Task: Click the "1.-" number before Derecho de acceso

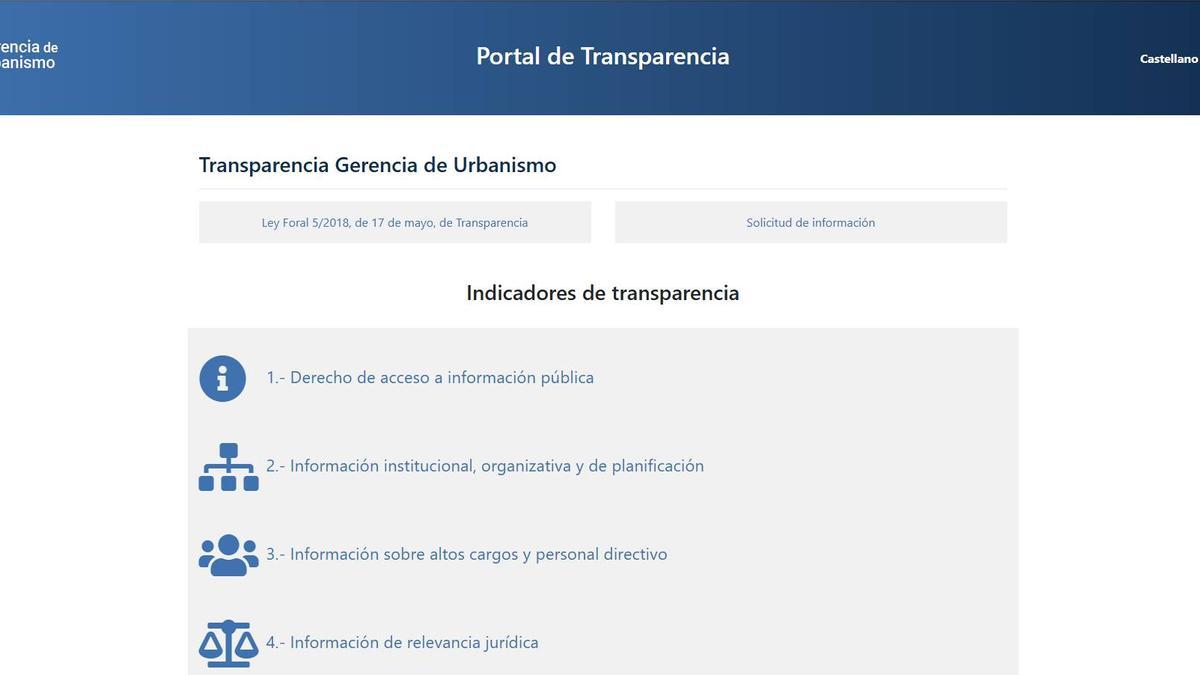Action: [x=276, y=378]
